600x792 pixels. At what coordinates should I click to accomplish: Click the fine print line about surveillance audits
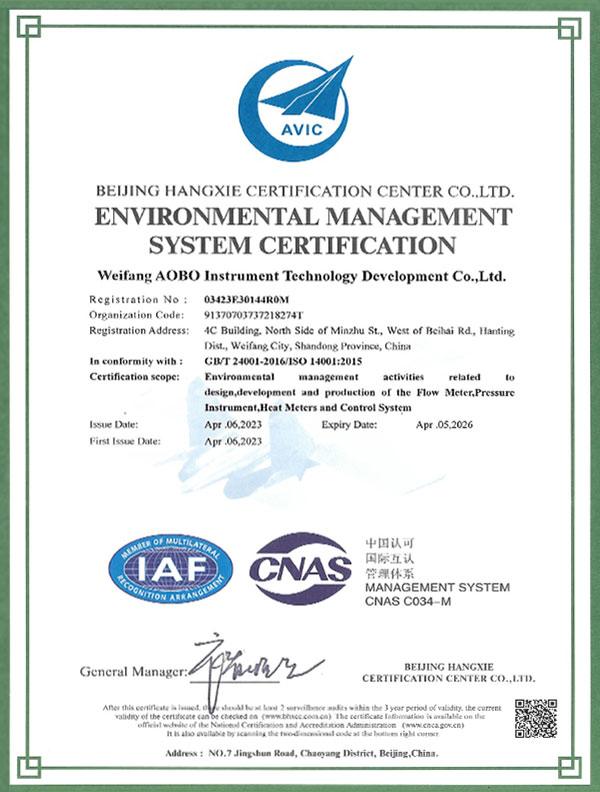coord(302,708)
